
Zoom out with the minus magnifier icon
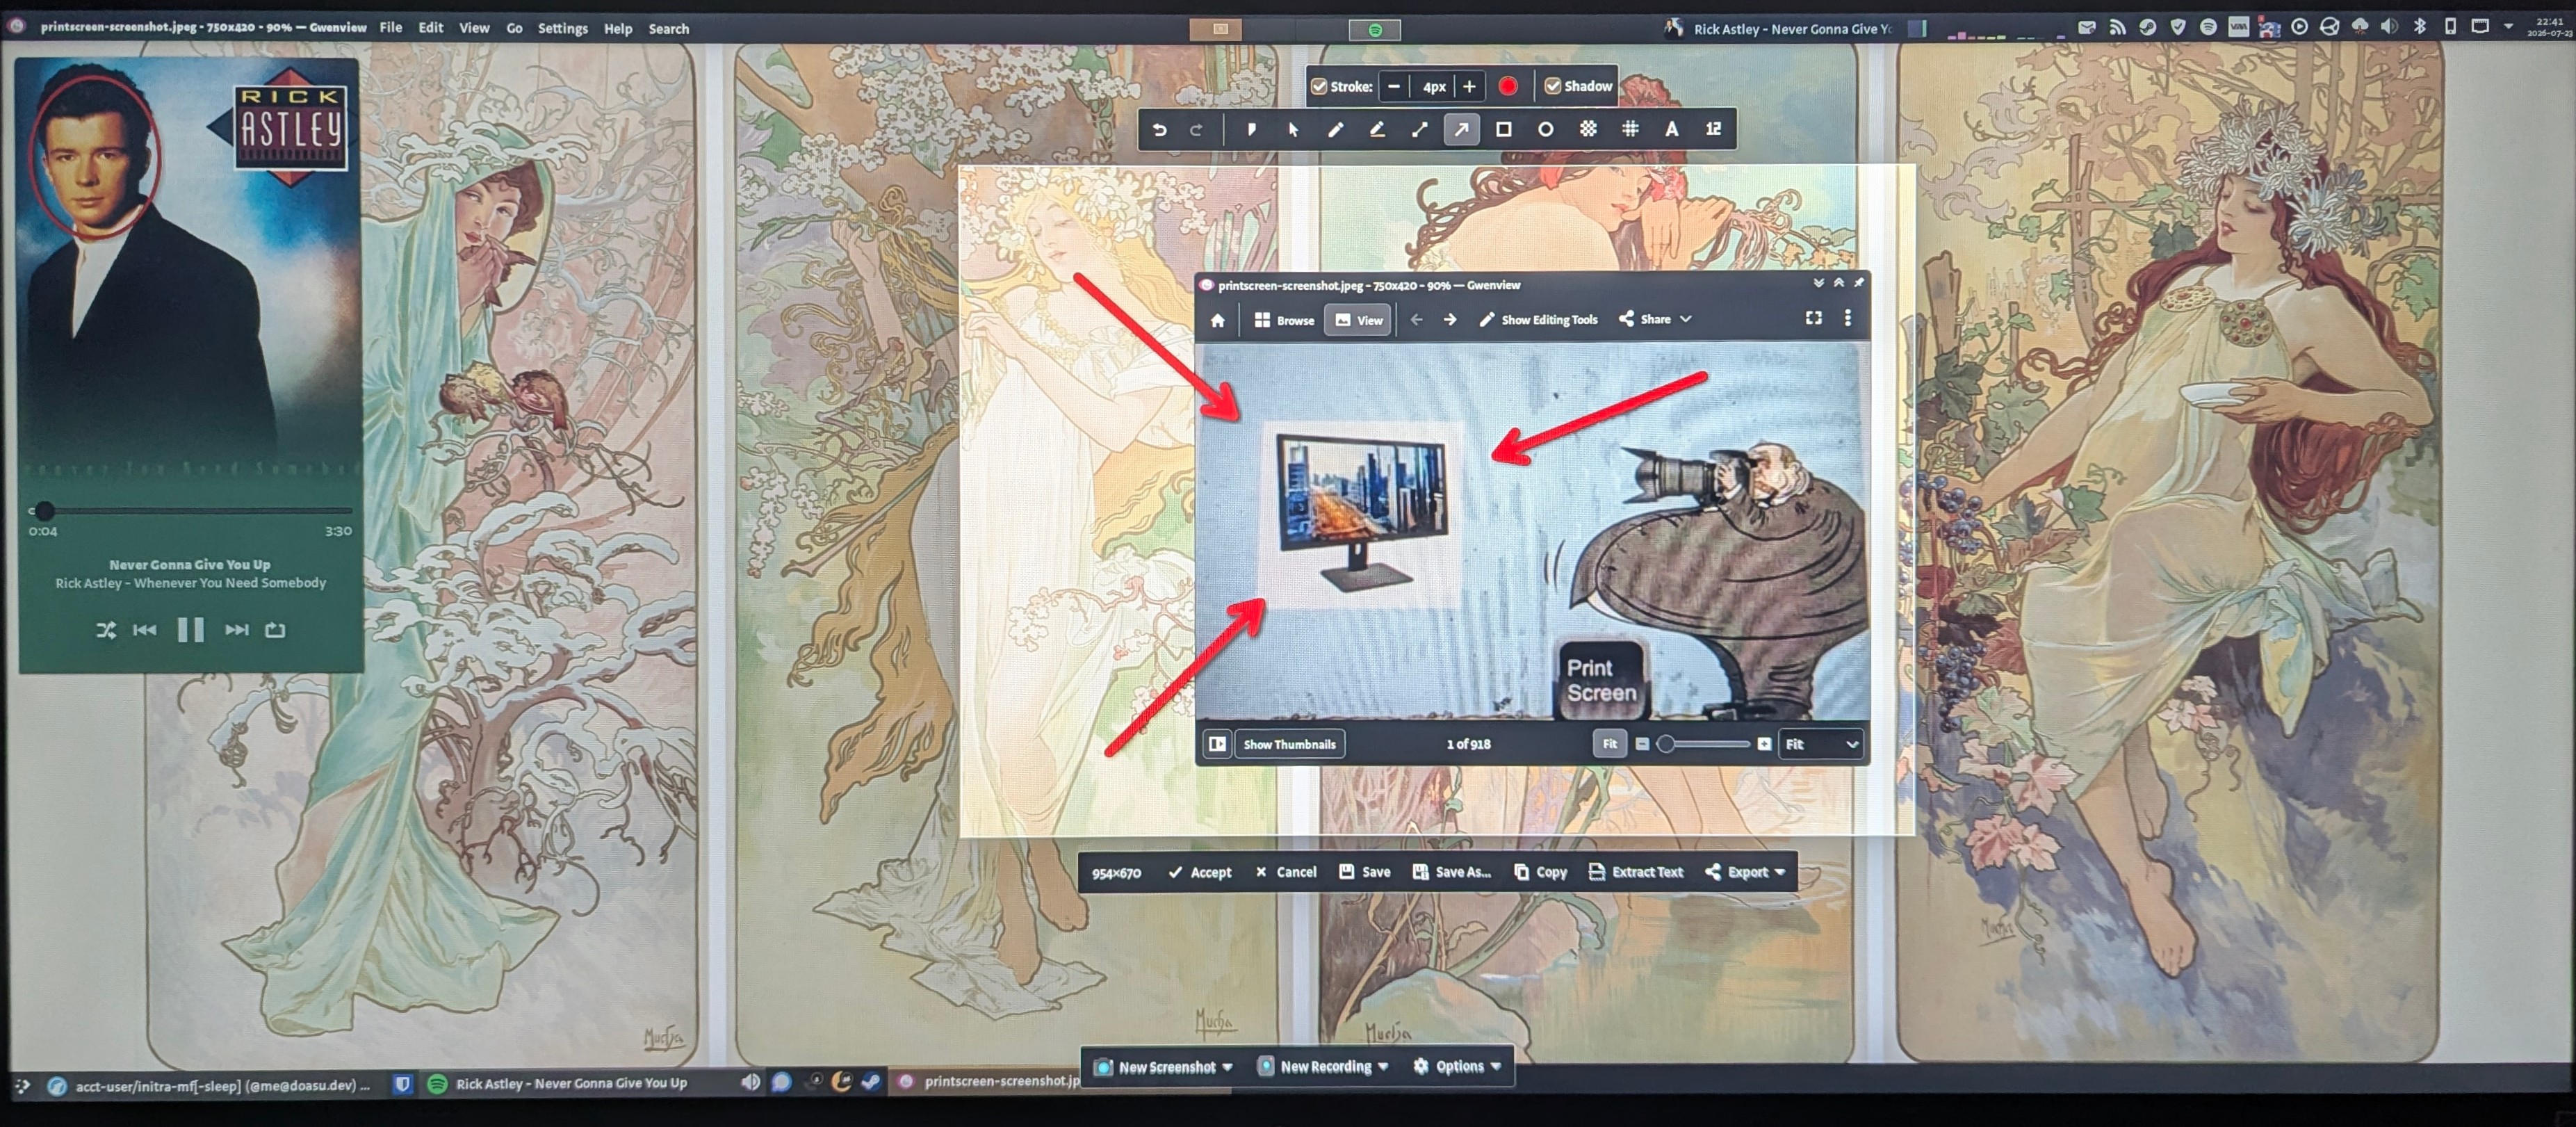(1642, 744)
